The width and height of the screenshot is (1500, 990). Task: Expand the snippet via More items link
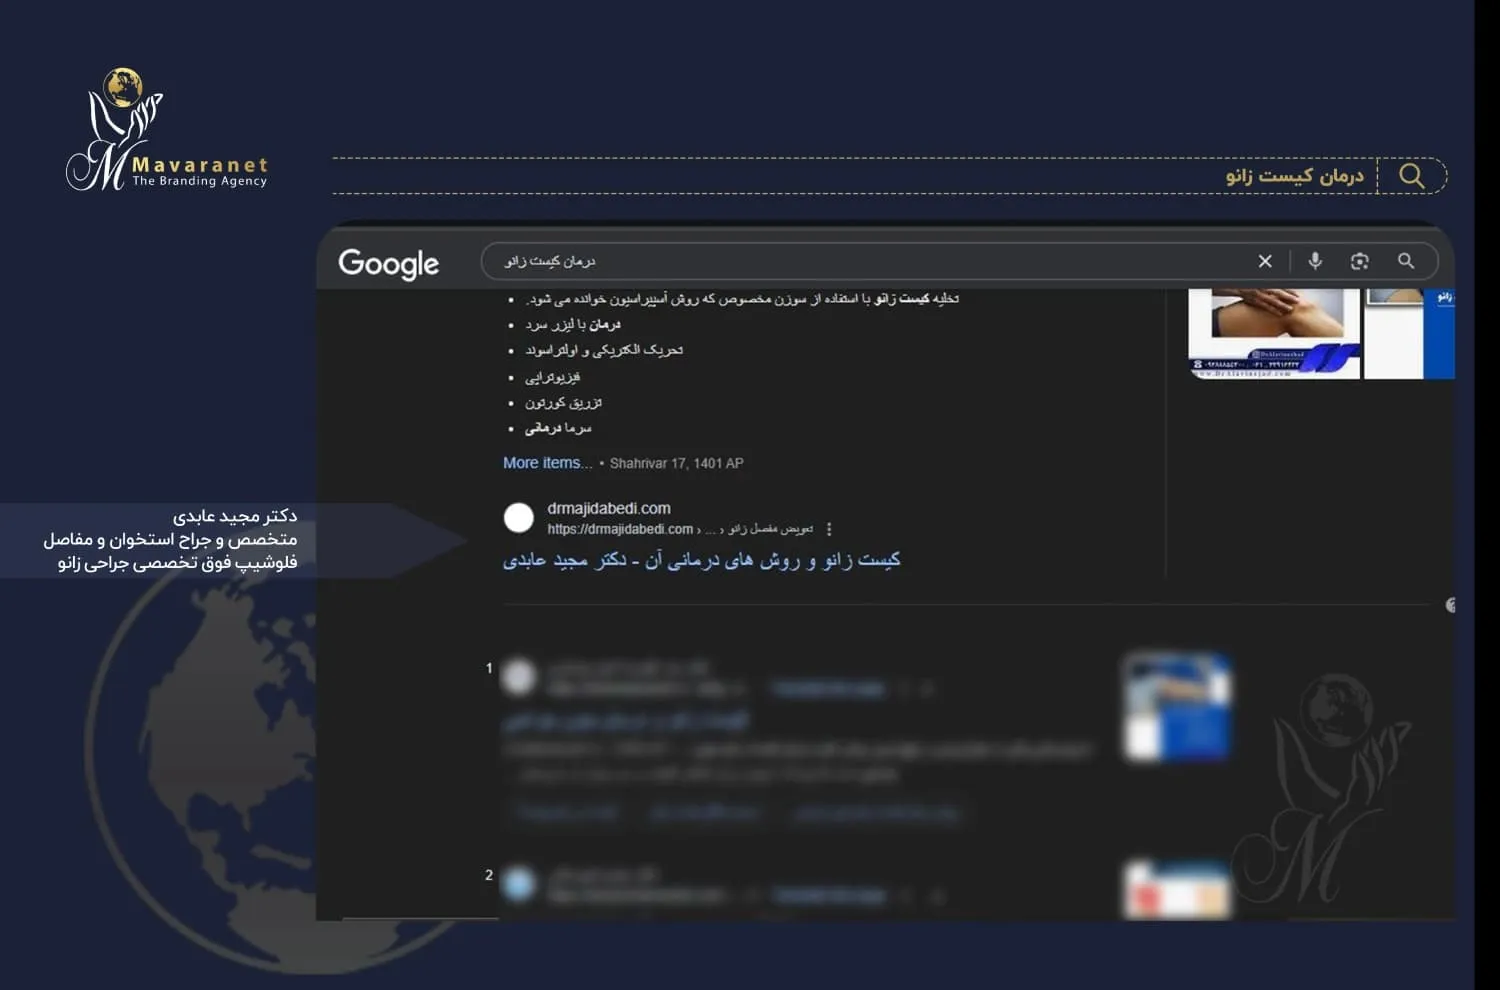point(546,463)
